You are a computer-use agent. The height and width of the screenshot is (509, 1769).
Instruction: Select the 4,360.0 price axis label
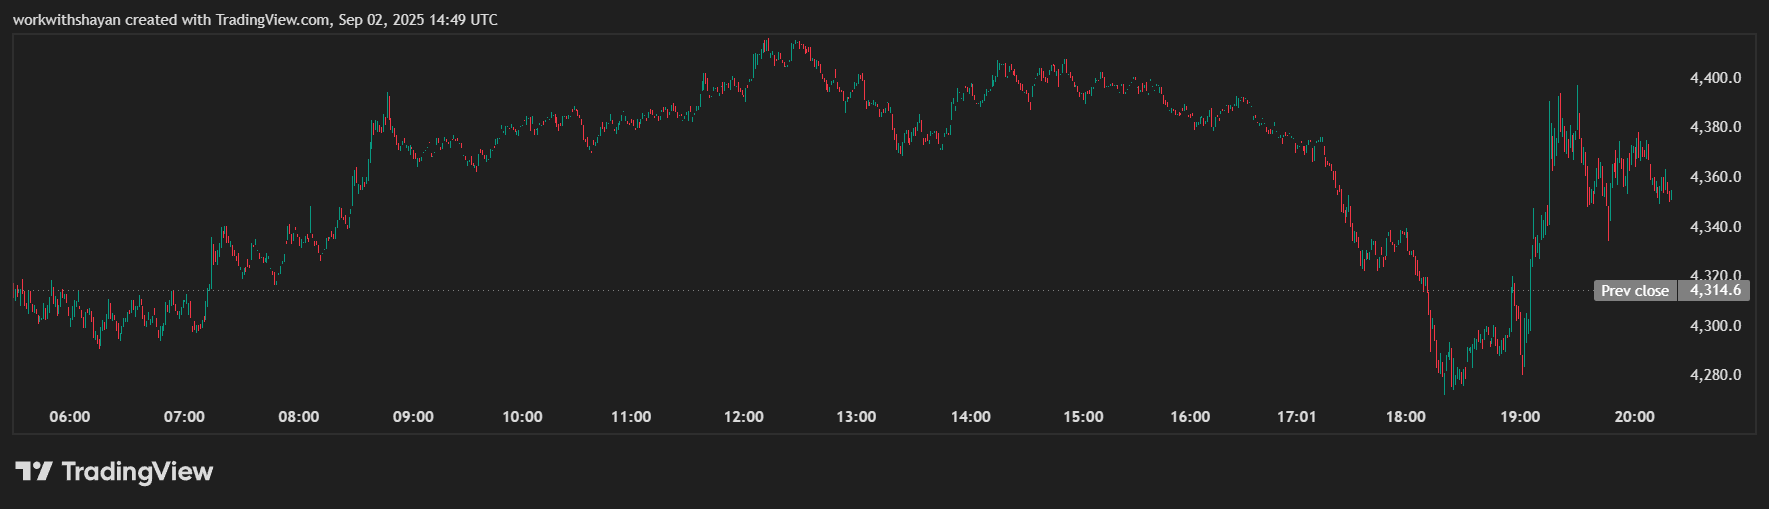(x=1715, y=177)
